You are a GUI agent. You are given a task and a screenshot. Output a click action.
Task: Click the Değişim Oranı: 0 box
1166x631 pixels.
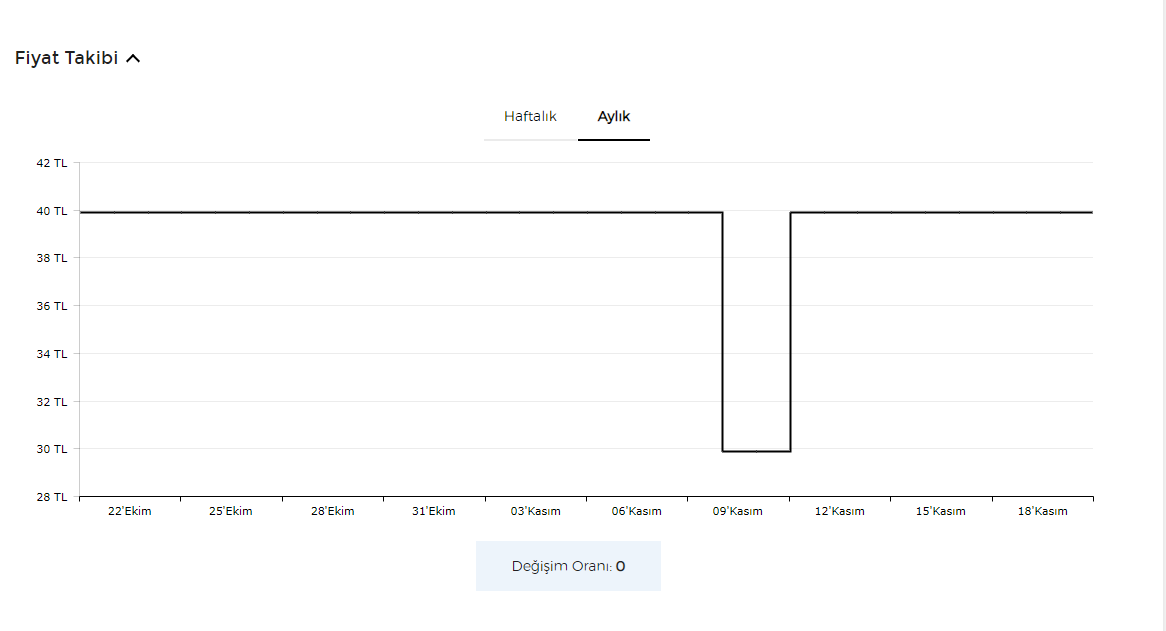[568, 566]
